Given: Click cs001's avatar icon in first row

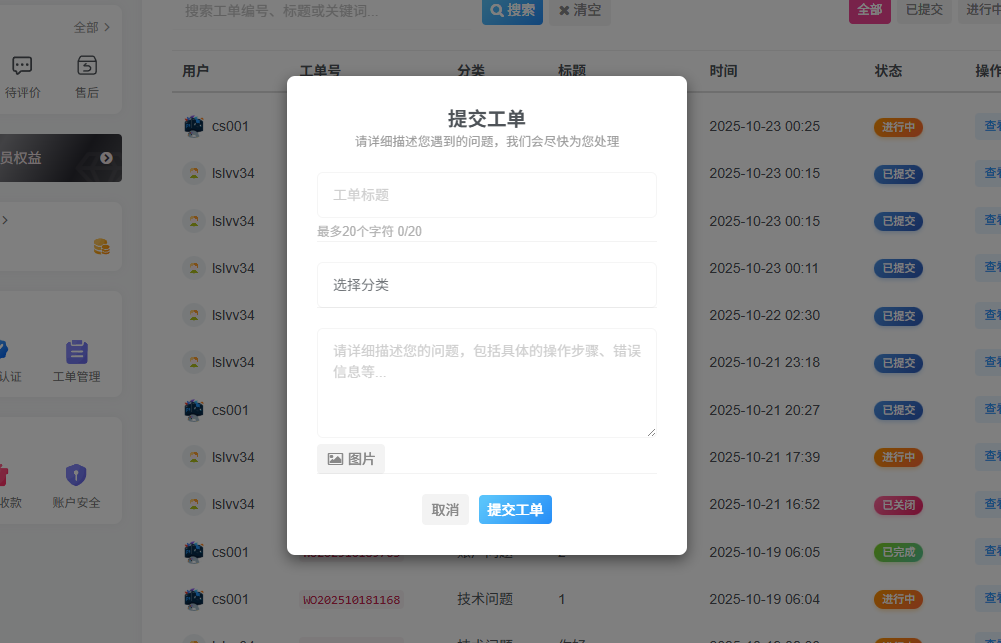Looking at the screenshot, I should (x=193, y=126).
